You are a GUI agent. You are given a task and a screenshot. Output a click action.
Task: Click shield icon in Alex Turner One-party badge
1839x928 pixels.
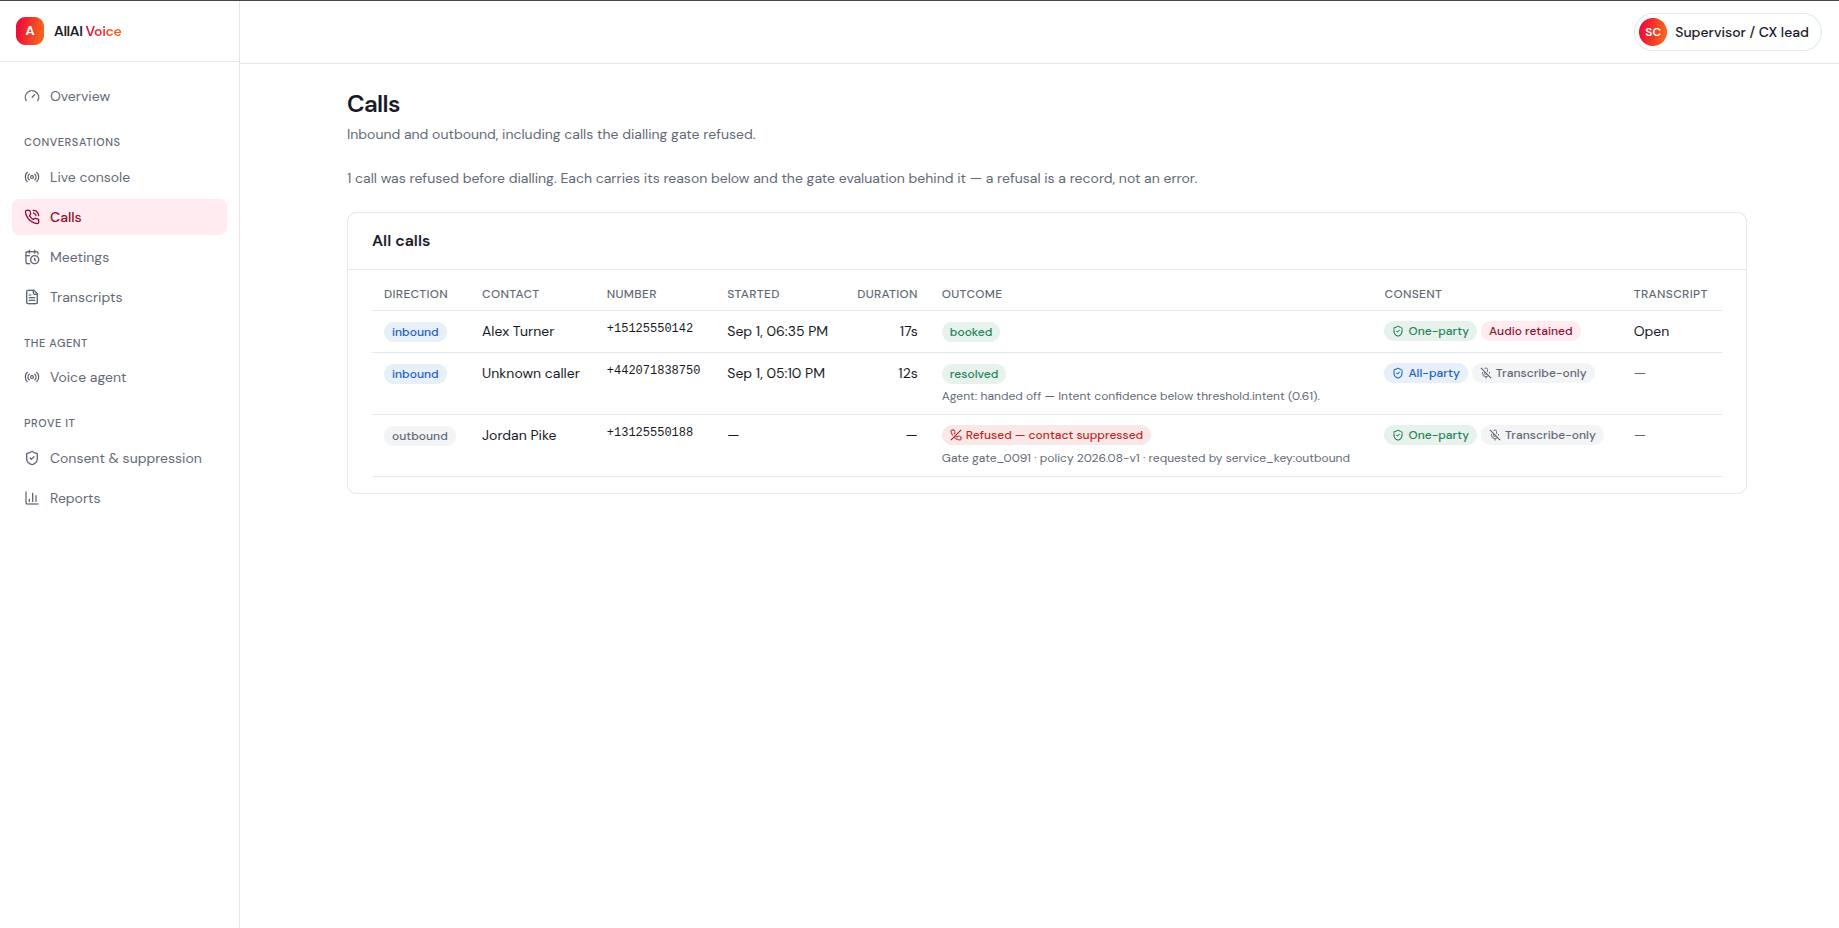point(1398,331)
